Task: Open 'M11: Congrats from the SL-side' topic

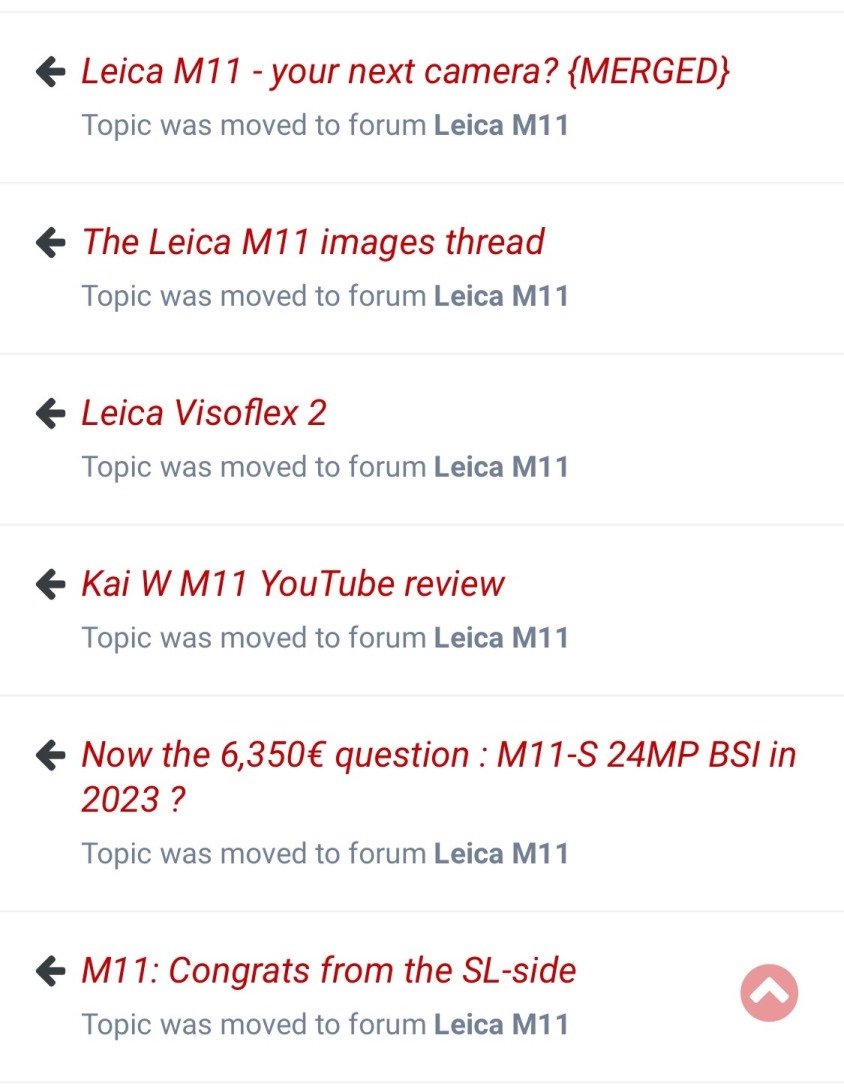Action: 329,970
